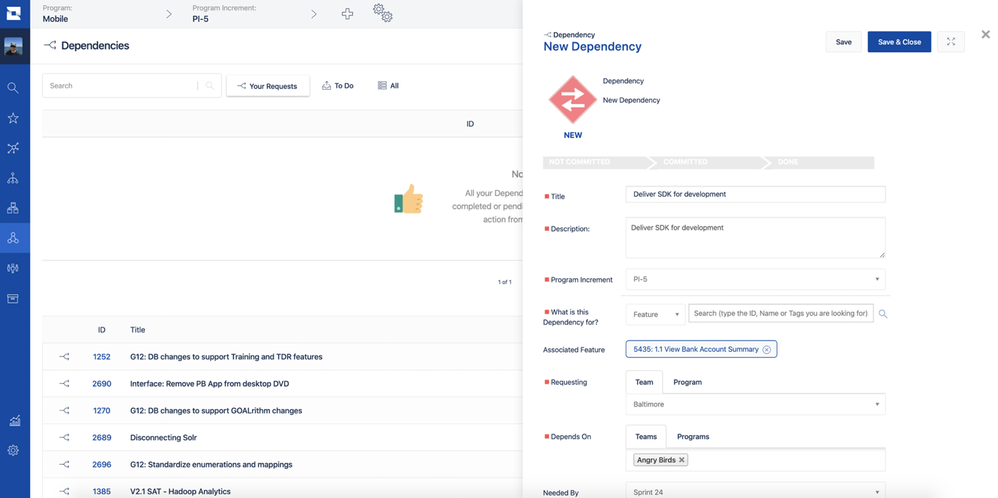Open the Feature type dropdown

[656, 315]
